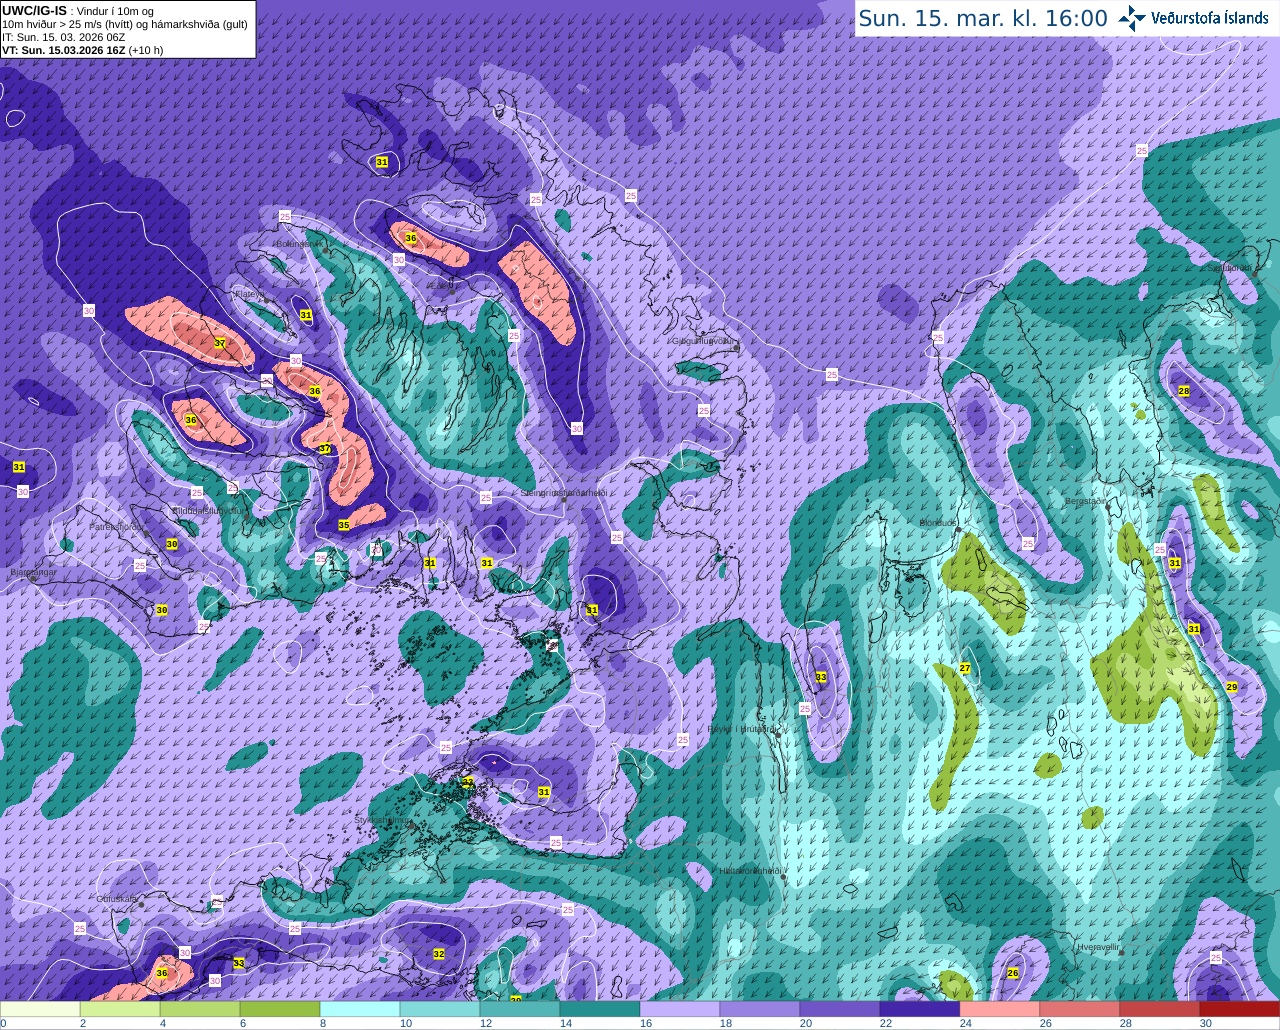This screenshot has width=1280, height=1030.
Task: Pick the red 28–30 legend swatch
Action: [x=1160, y=1009]
